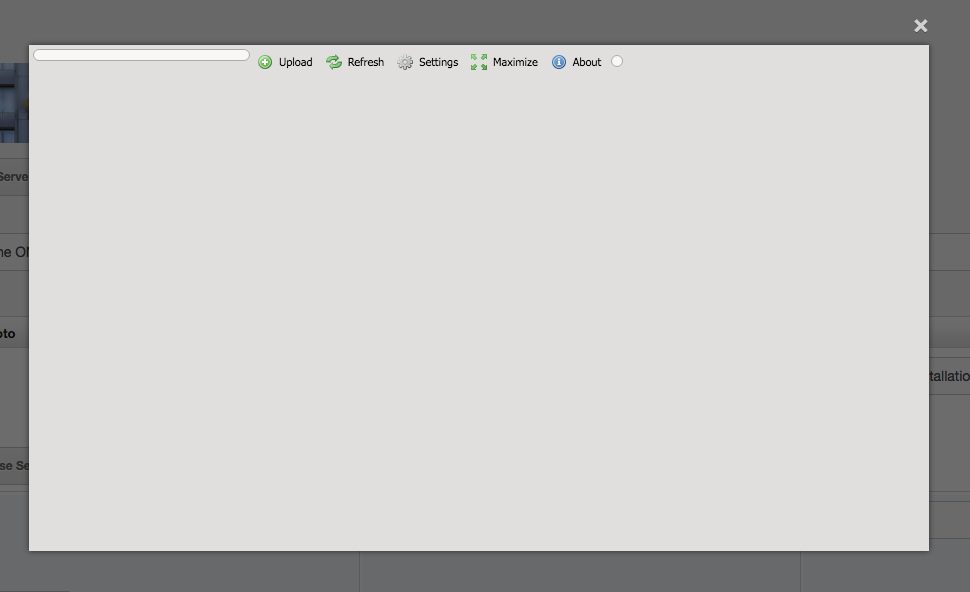
Task: Click the blue About info icon
Action: tap(559, 62)
